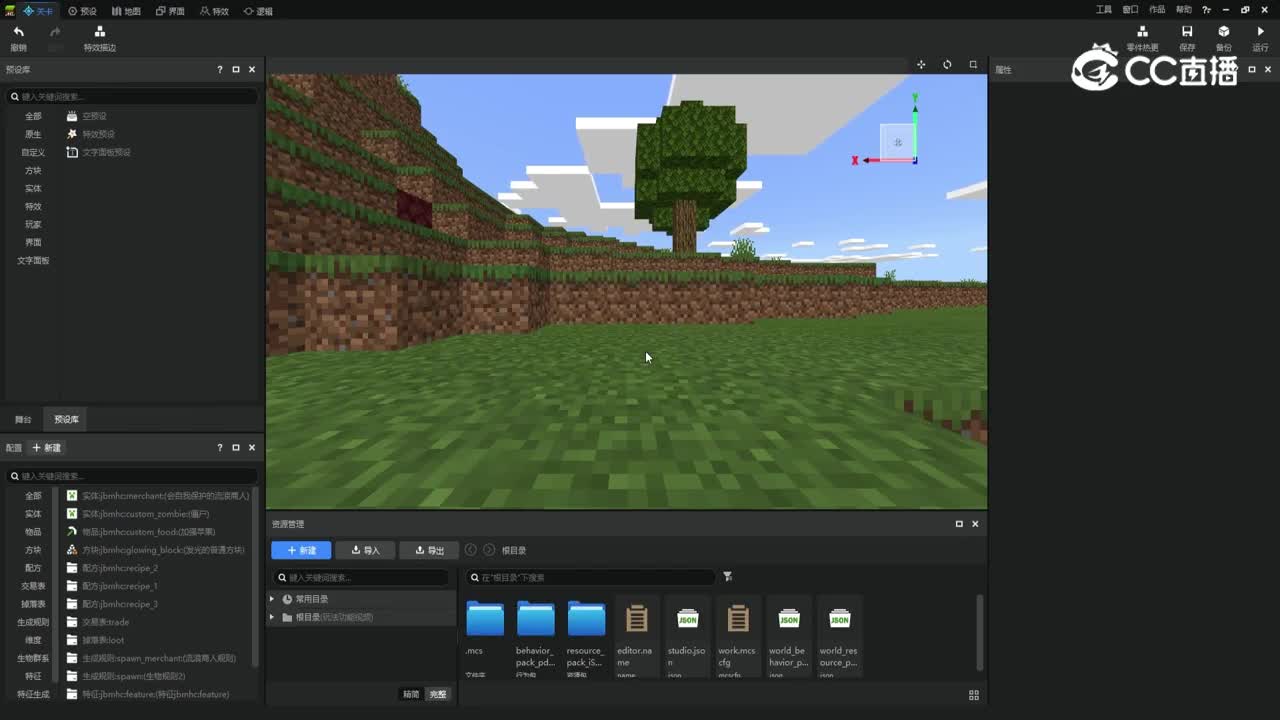Click the 特效描边 effect outline icon
Viewport: 1280px width, 720px height.
click(x=99, y=32)
